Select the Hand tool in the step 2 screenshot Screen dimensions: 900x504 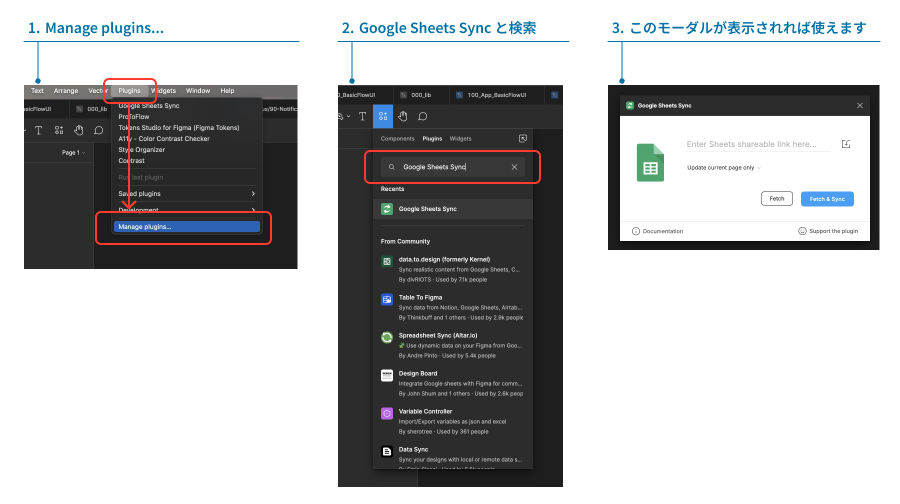(403, 117)
